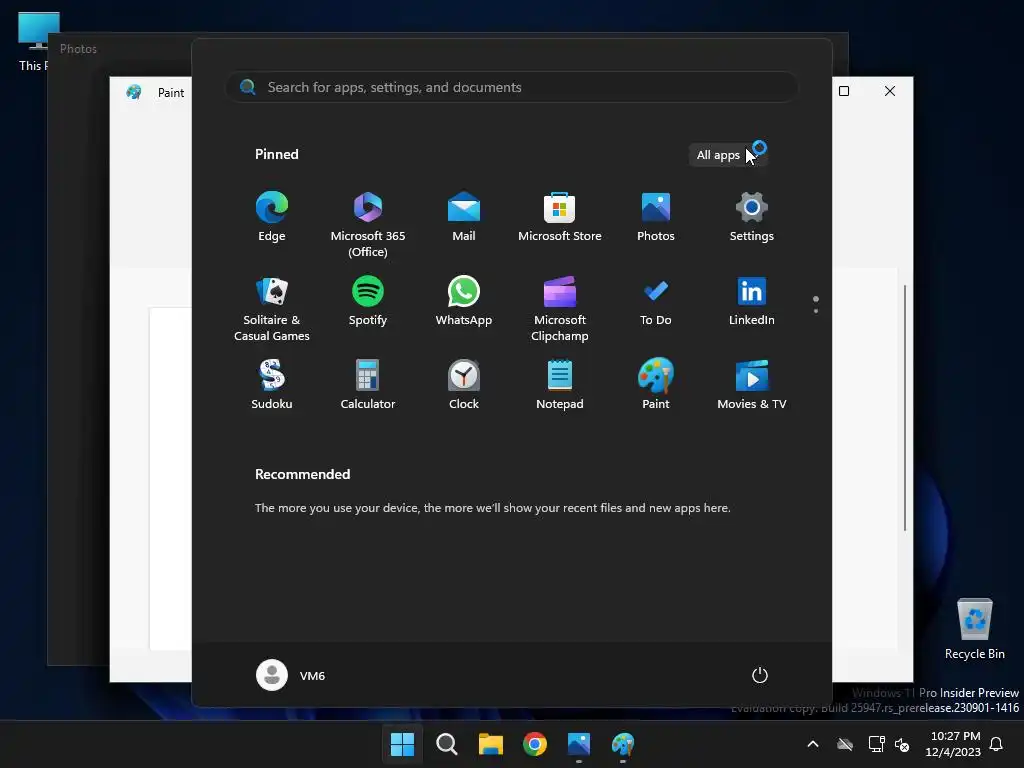Screen dimensions: 1024x768
Task: Close the Paint window
Action: (x=889, y=91)
